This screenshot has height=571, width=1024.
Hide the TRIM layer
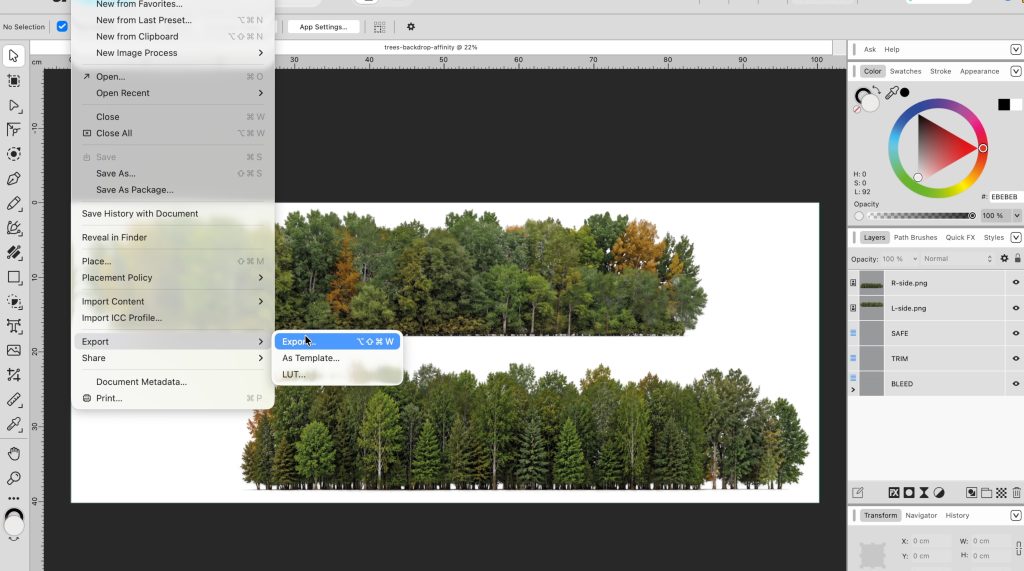(1016, 358)
